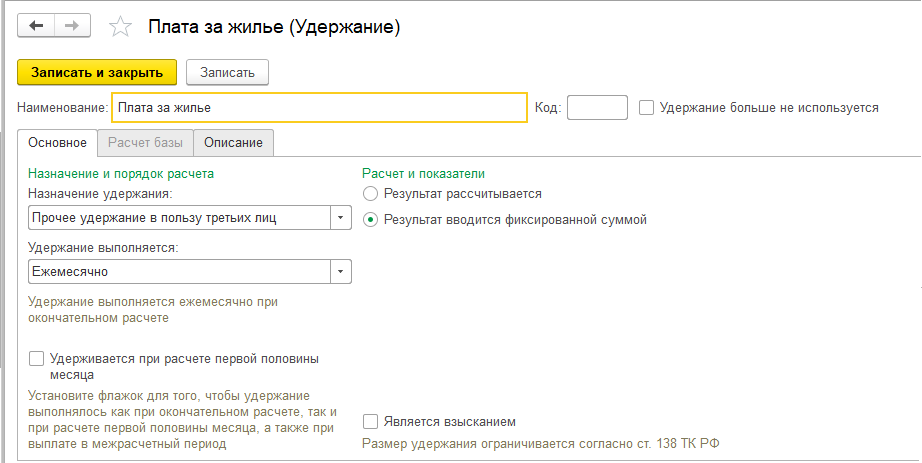Click the Плата за жилье (Удержание) title
The image size is (922, 463).
point(273,27)
